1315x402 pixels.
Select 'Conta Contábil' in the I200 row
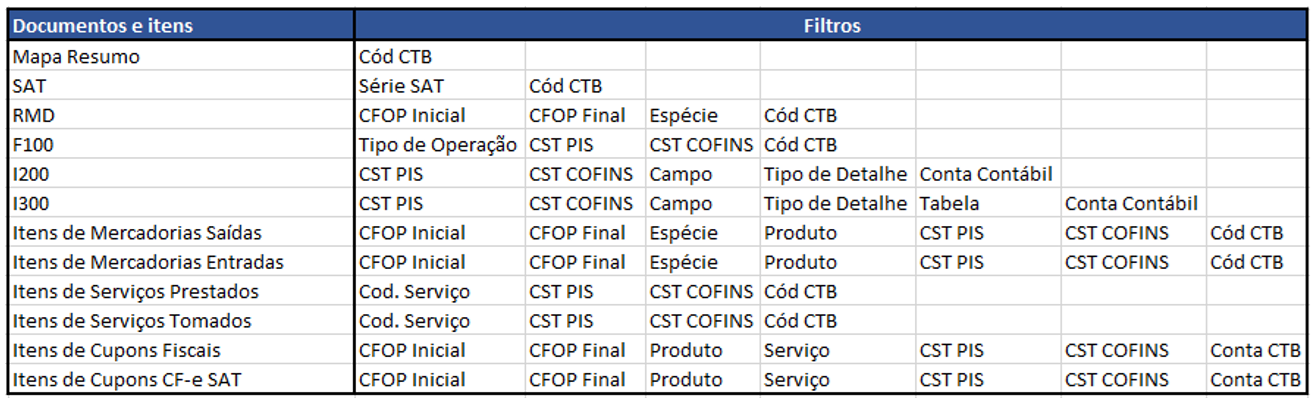pos(985,175)
